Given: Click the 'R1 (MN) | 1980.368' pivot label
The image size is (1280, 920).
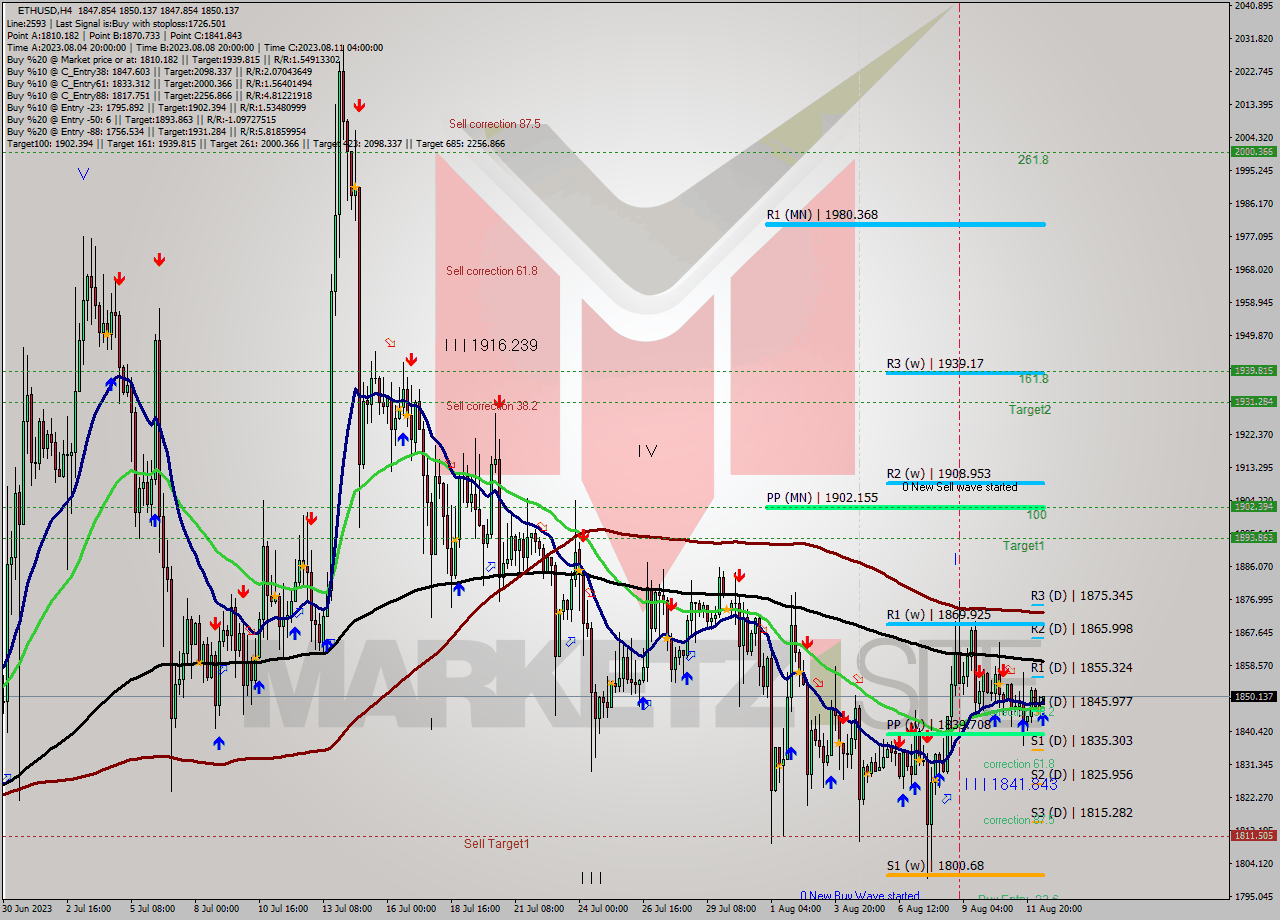Looking at the screenshot, I should [822, 215].
